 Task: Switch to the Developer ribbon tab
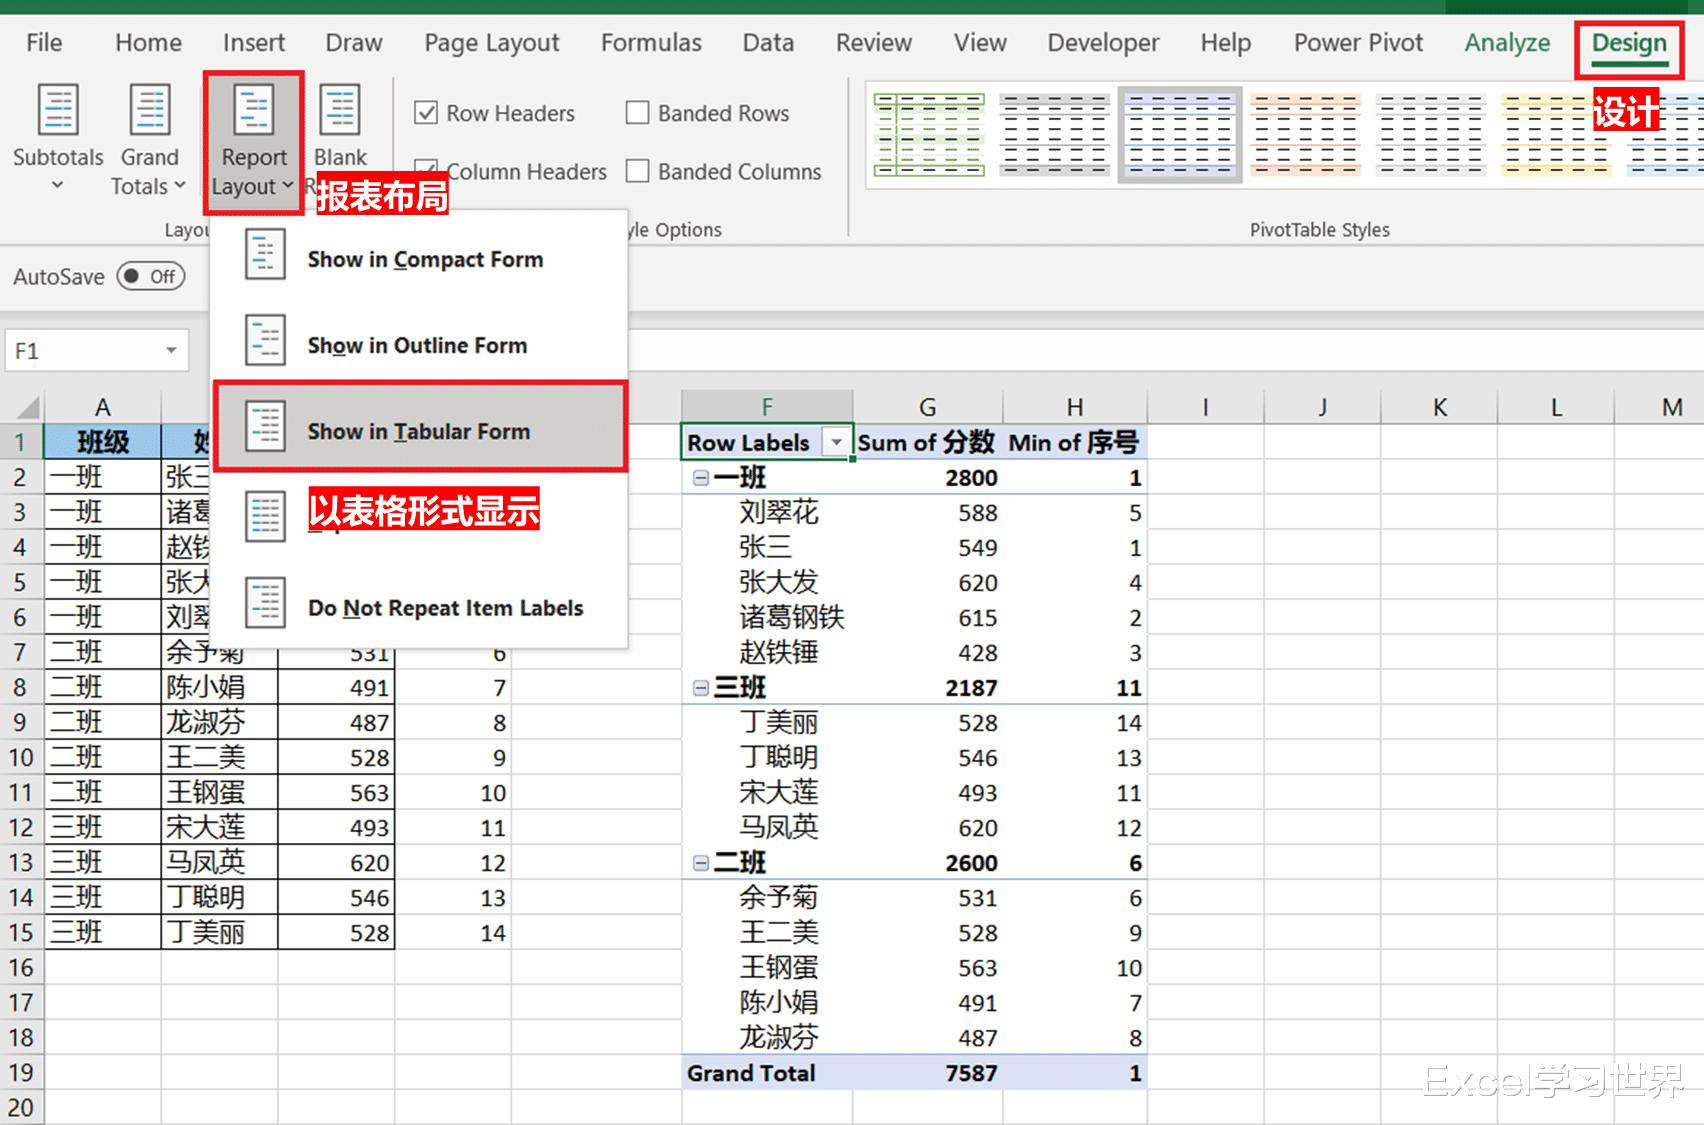click(1103, 42)
